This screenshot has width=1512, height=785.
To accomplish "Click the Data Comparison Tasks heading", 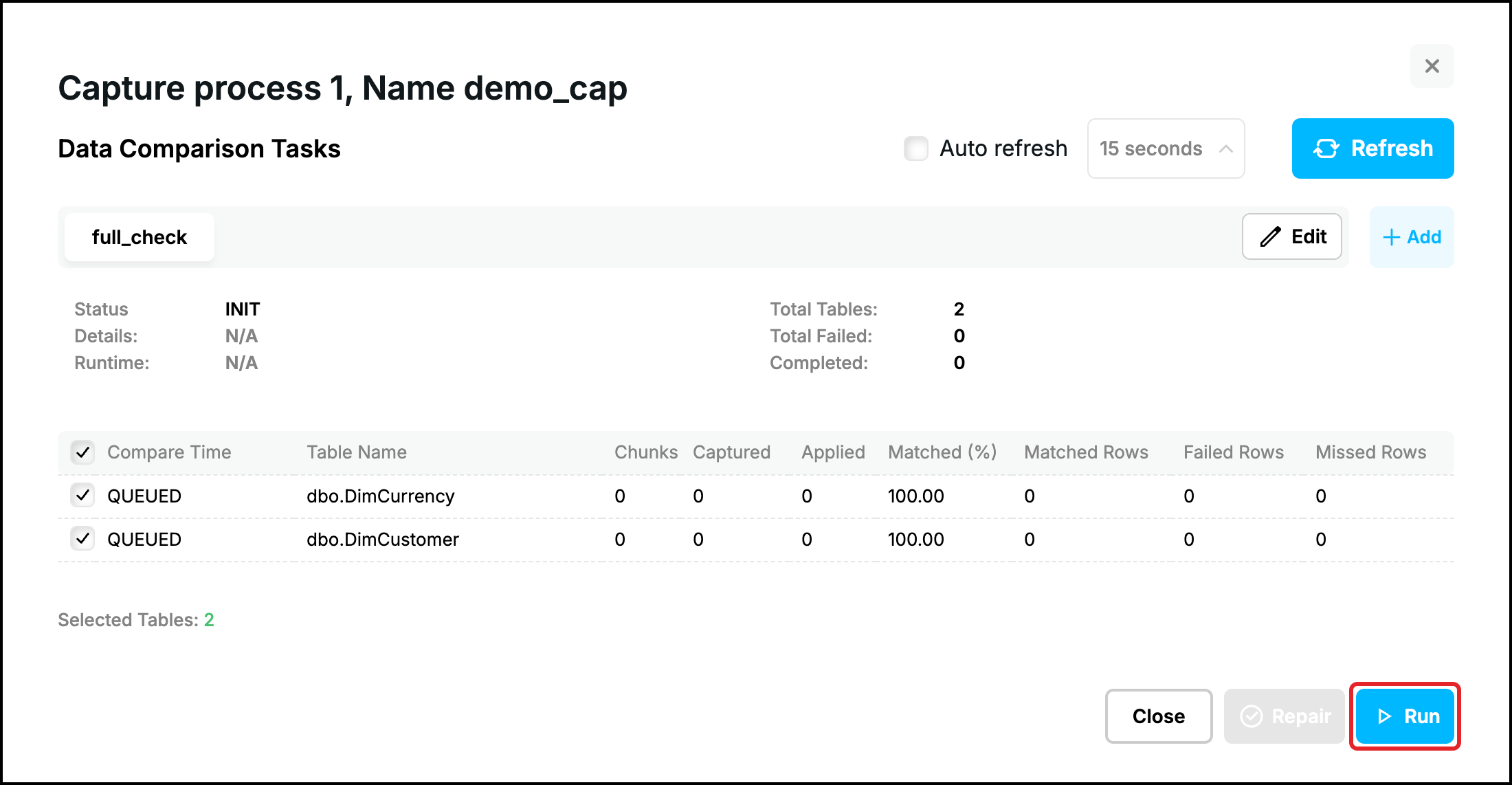I will [x=199, y=149].
